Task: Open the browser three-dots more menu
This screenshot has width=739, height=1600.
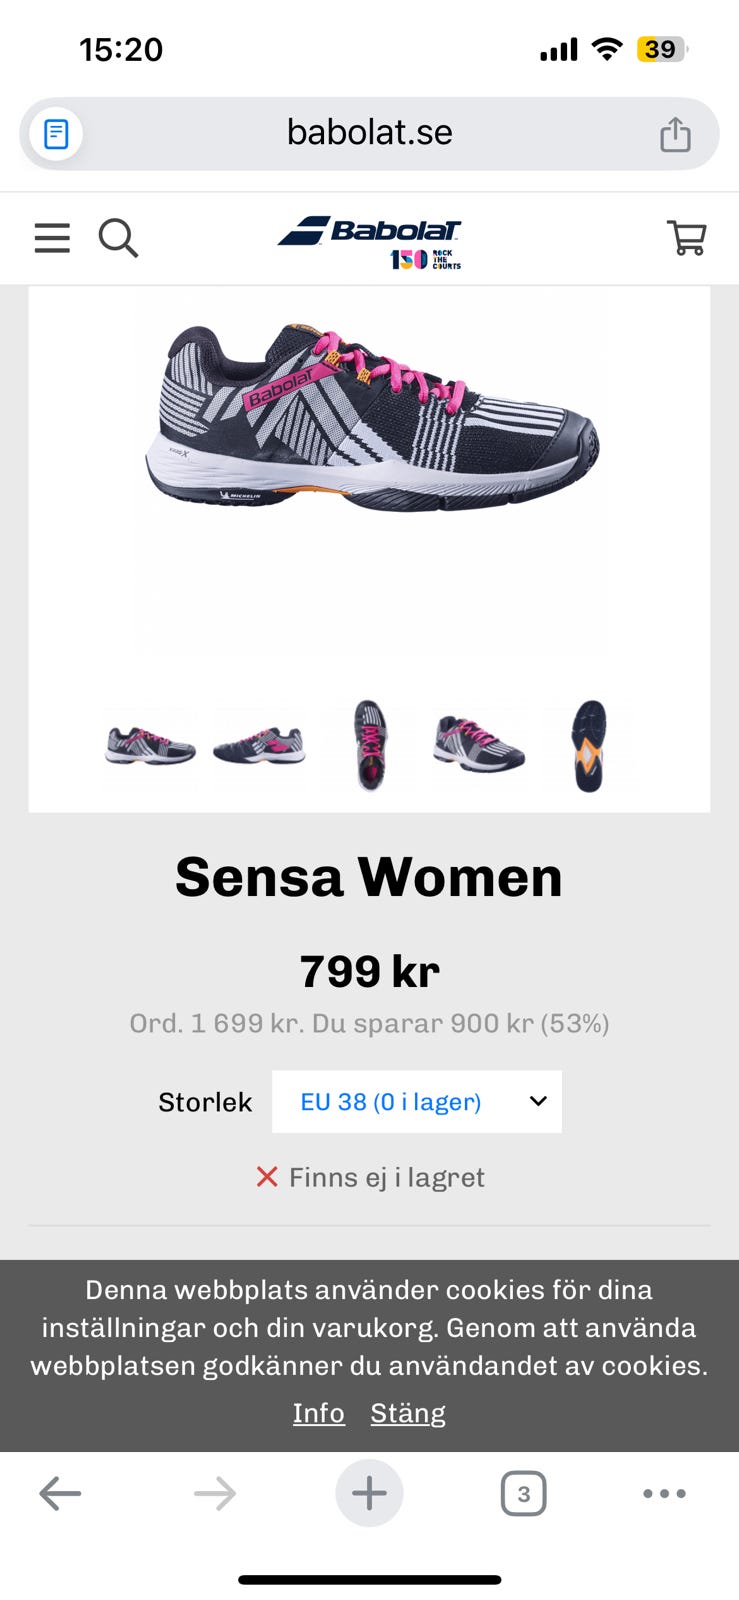Action: pyautogui.click(x=664, y=1494)
